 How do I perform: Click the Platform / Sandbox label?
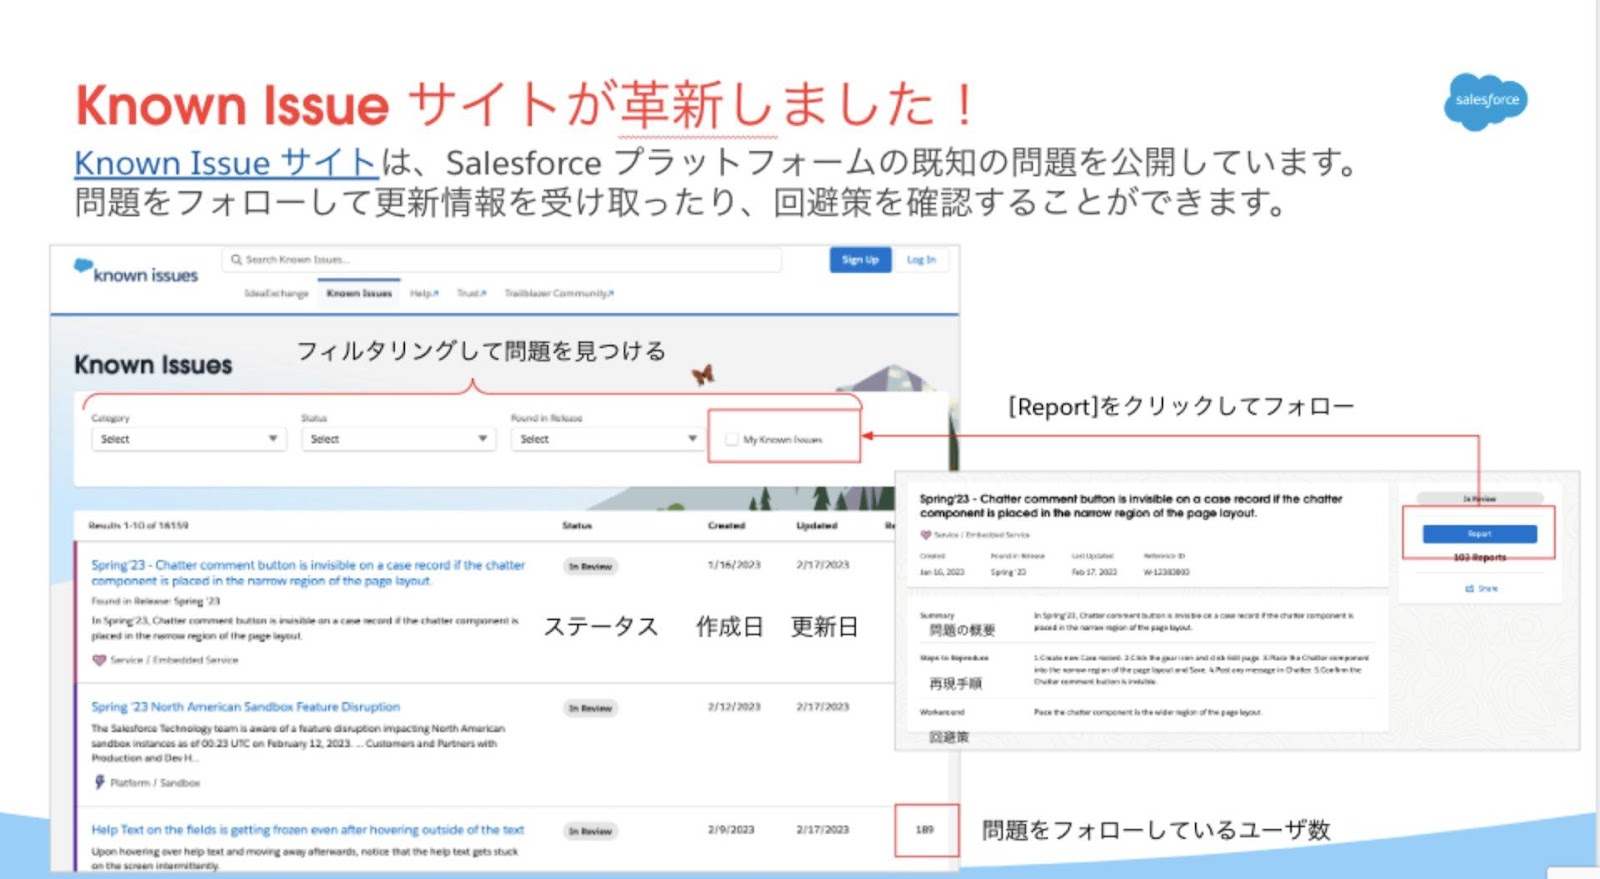[155, 783]
